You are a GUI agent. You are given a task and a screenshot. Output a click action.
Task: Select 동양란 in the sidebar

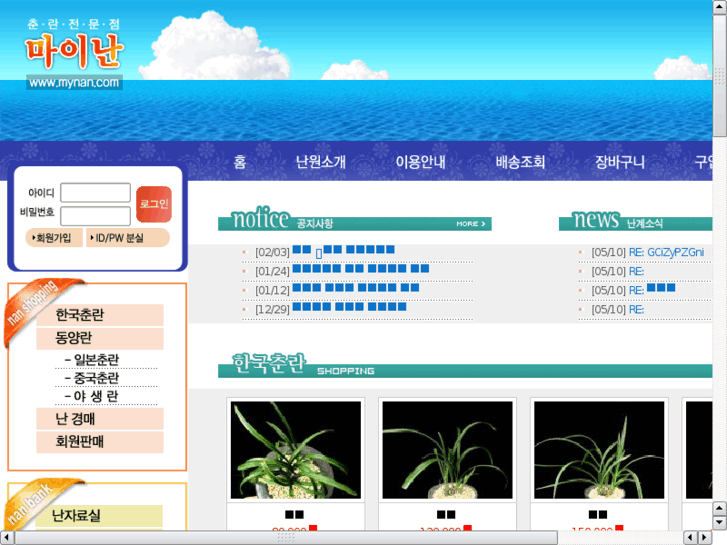click(x=100, y=338)
